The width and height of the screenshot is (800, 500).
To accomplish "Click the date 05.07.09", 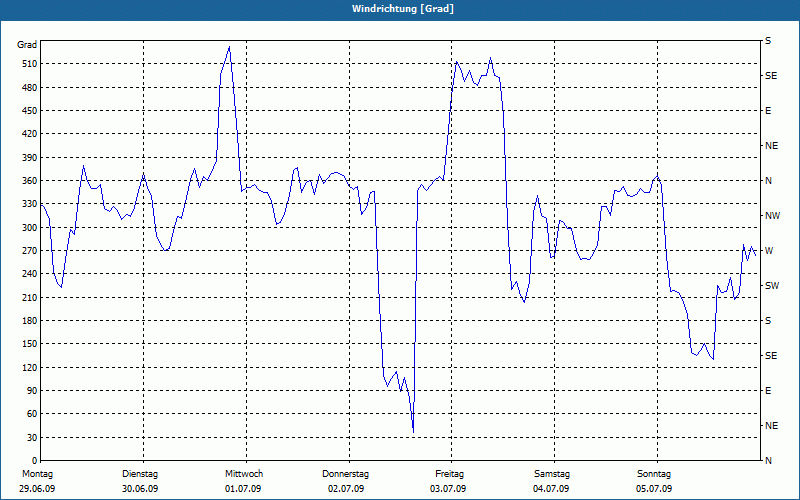I will pyautogui.click(x=654, y=489).
